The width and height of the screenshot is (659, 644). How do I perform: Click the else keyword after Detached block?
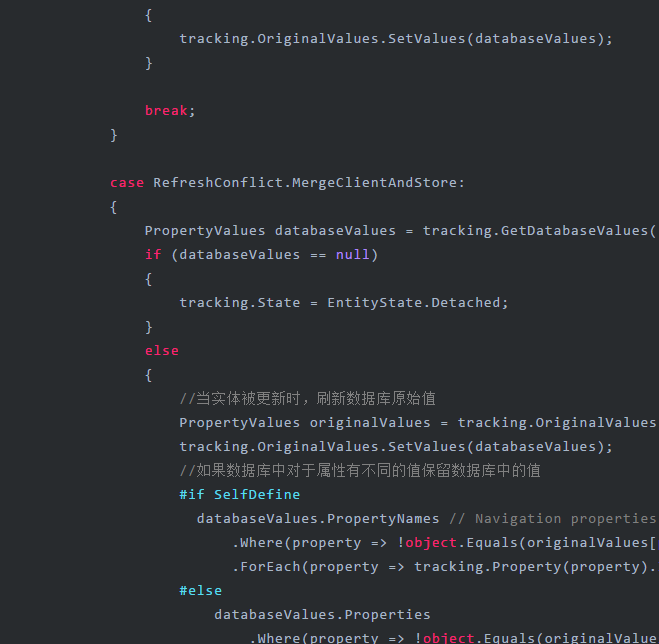pos(161,351)
